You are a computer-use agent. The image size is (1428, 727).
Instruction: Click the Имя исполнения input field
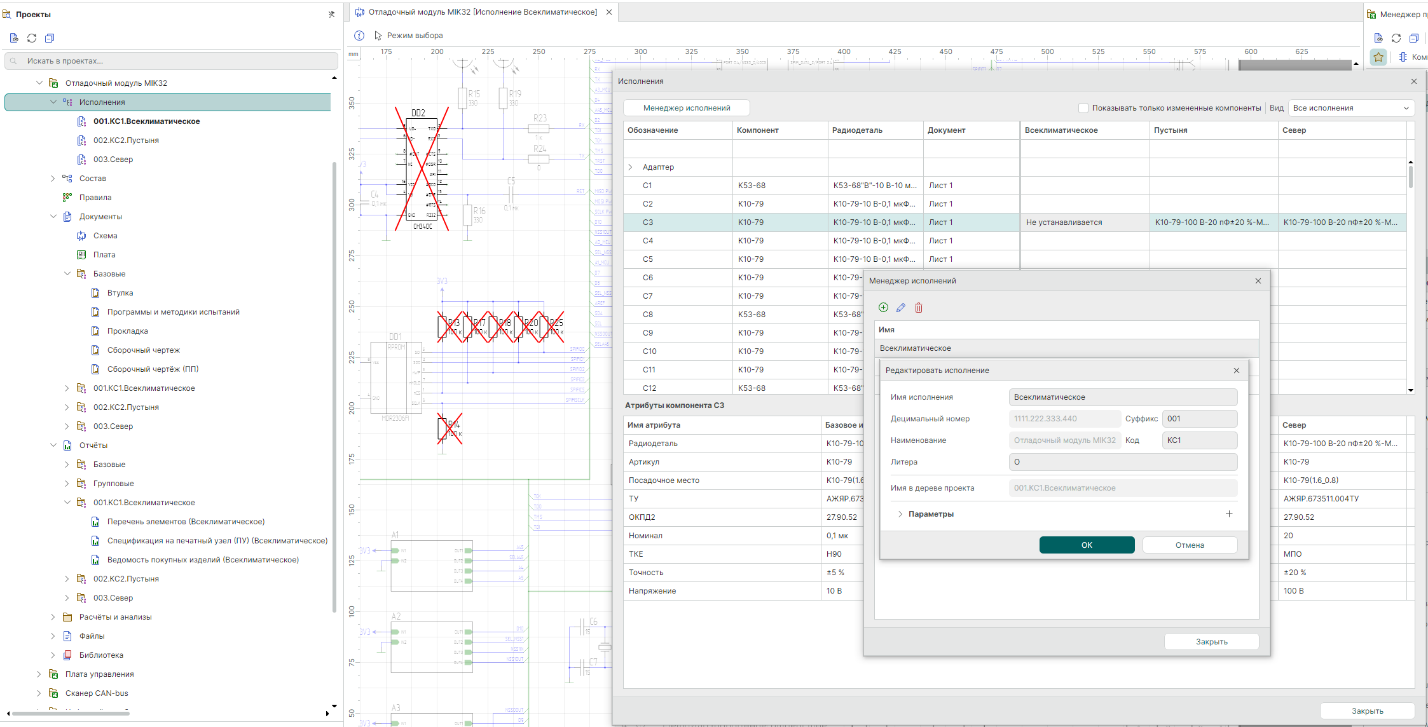[x=1124, y=397]
